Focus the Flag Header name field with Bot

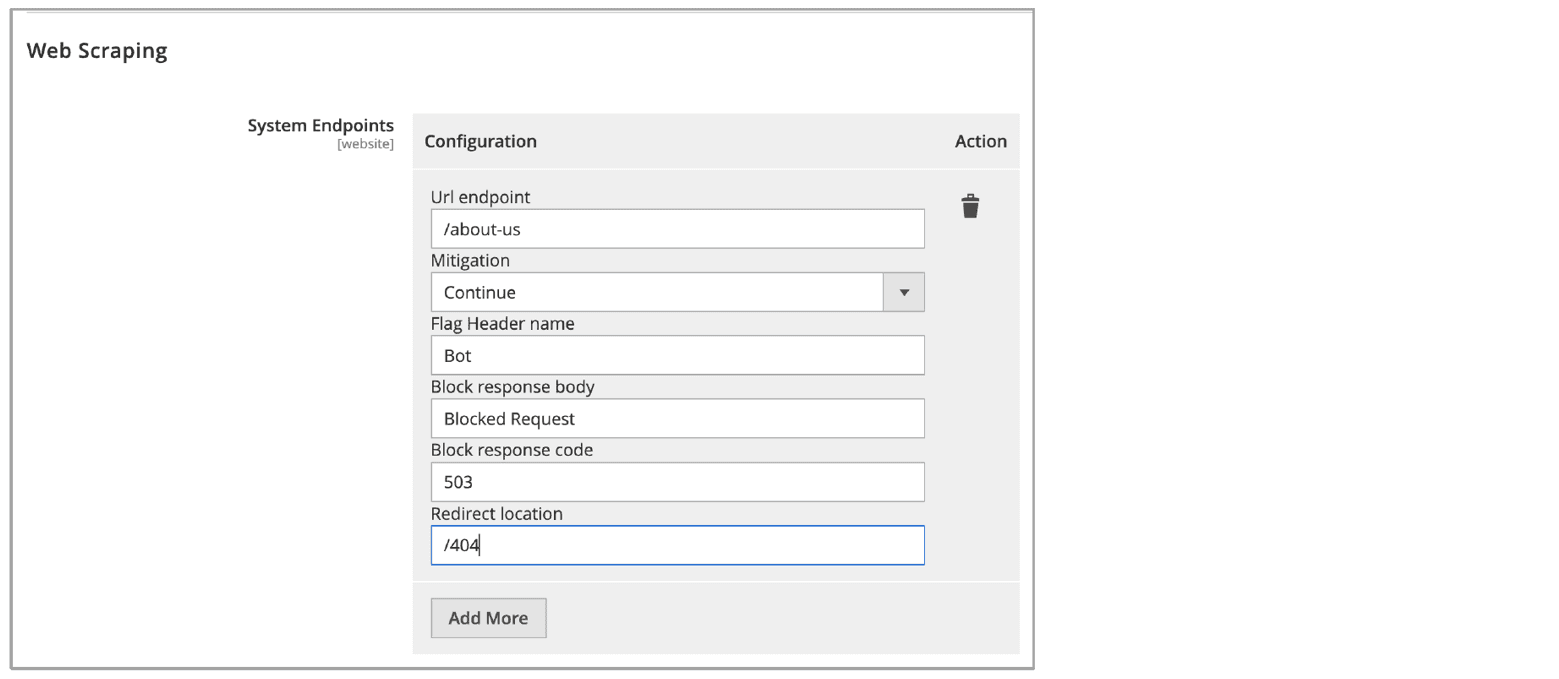(677, 356)
